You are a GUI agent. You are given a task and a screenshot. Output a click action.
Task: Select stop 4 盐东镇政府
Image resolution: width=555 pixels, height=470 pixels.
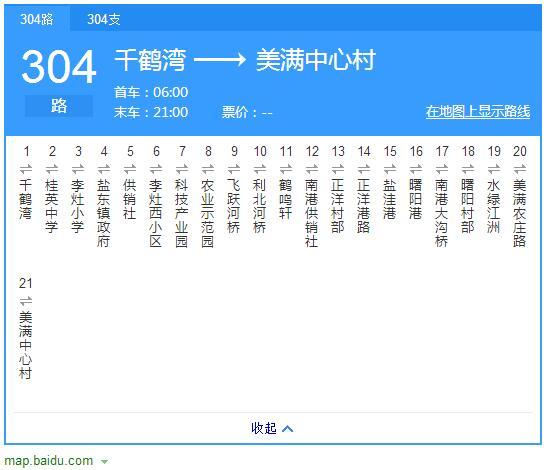tap(104, 213)
